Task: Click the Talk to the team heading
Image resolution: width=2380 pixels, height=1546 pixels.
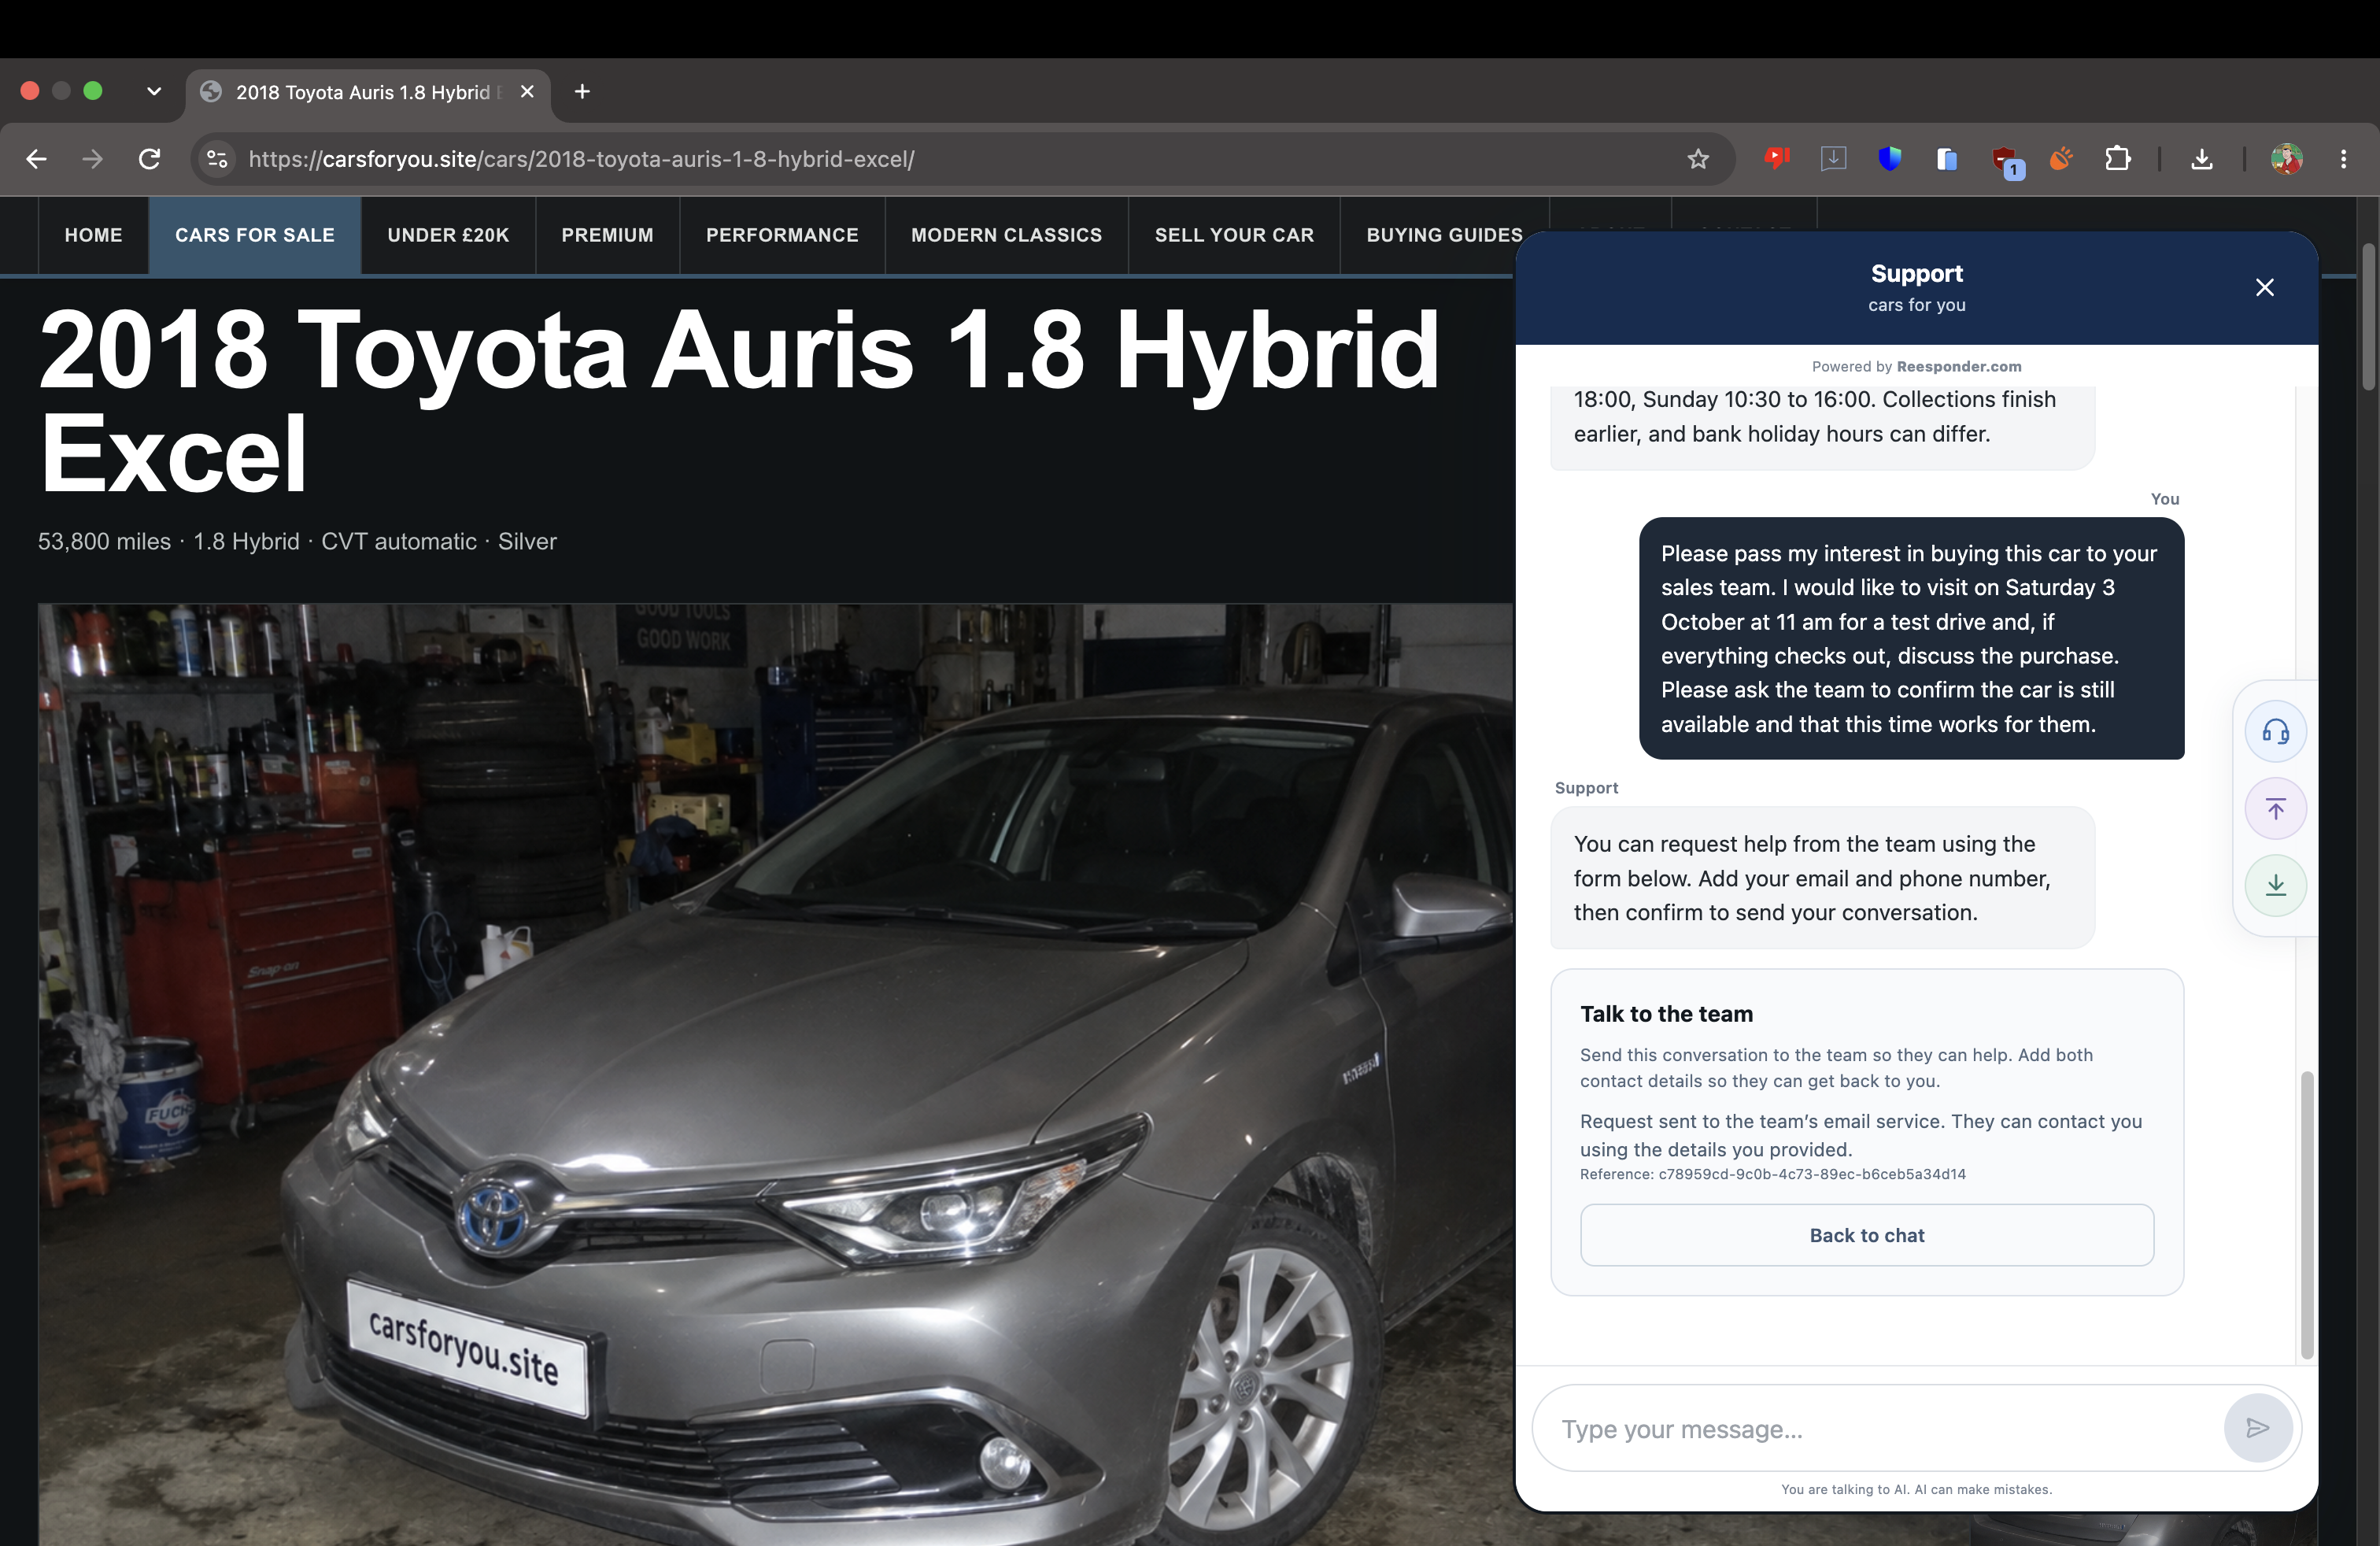Action: pyautogui.click(x=1667, y=1014)
